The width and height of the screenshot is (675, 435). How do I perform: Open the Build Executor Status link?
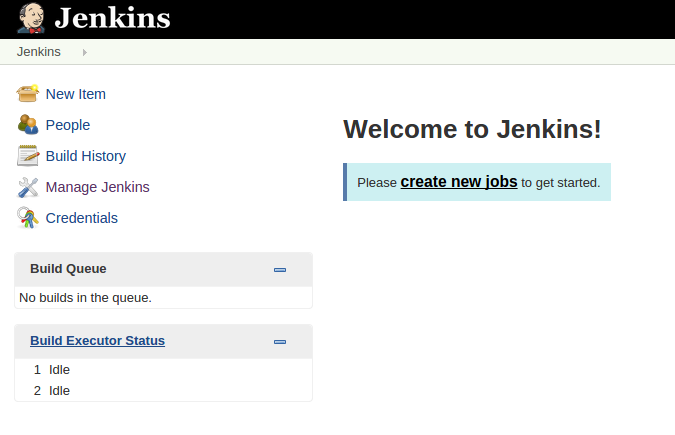pyautogui.click(x=97, y=341)
